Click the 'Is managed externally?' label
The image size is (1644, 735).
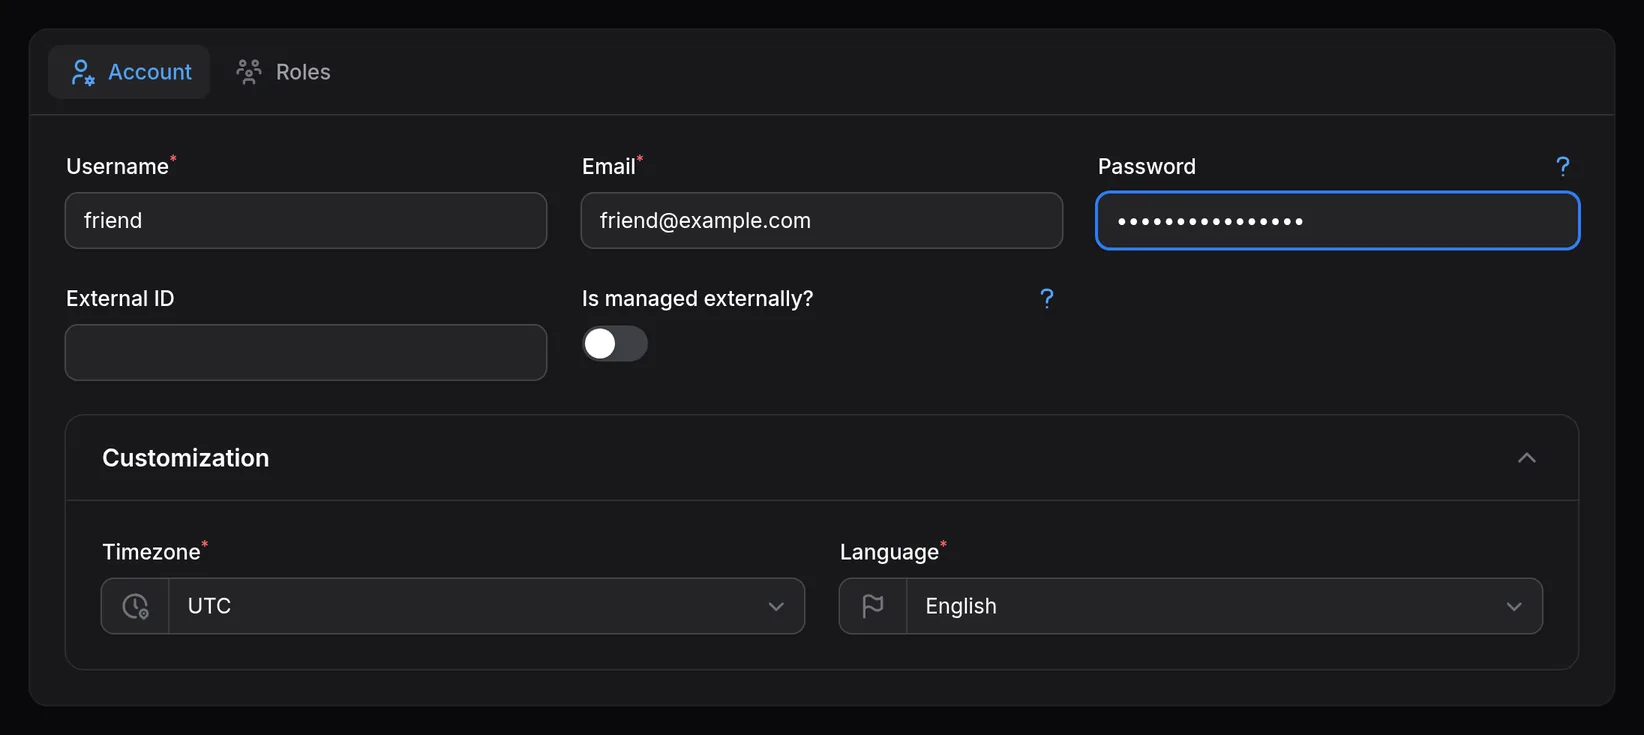coord(698,298)
